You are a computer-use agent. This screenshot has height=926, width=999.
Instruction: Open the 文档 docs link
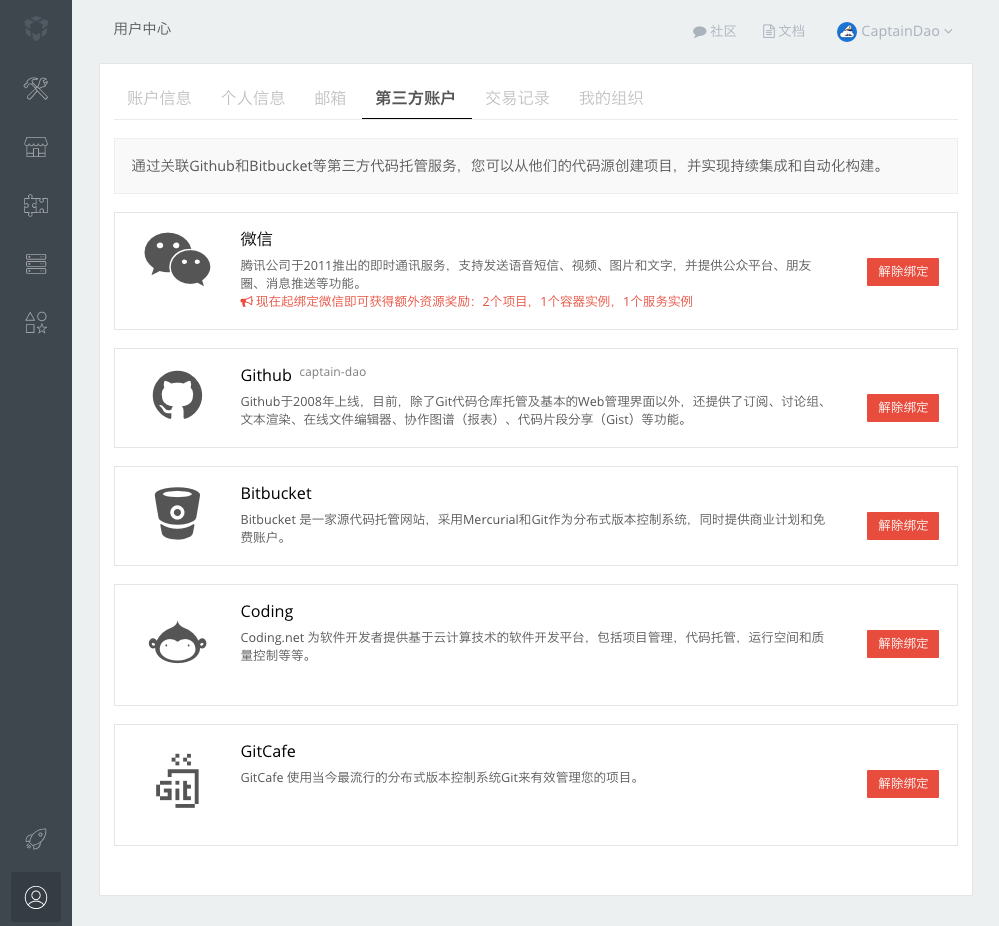pyautogui.click(x=784, y=31)
